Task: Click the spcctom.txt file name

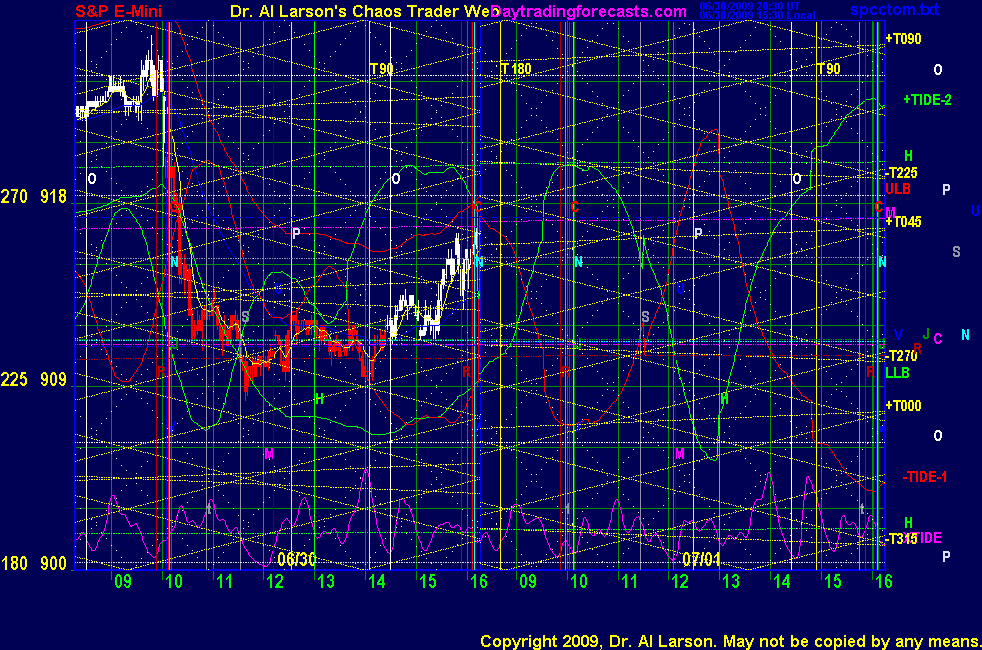Action: (x=894, y=9)
